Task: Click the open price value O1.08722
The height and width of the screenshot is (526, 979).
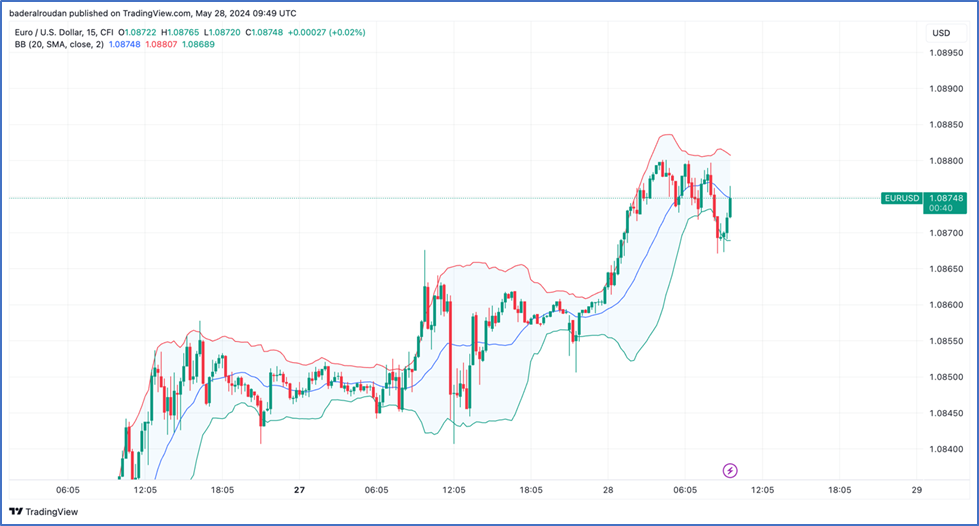Action: click(x=137, y=32)
